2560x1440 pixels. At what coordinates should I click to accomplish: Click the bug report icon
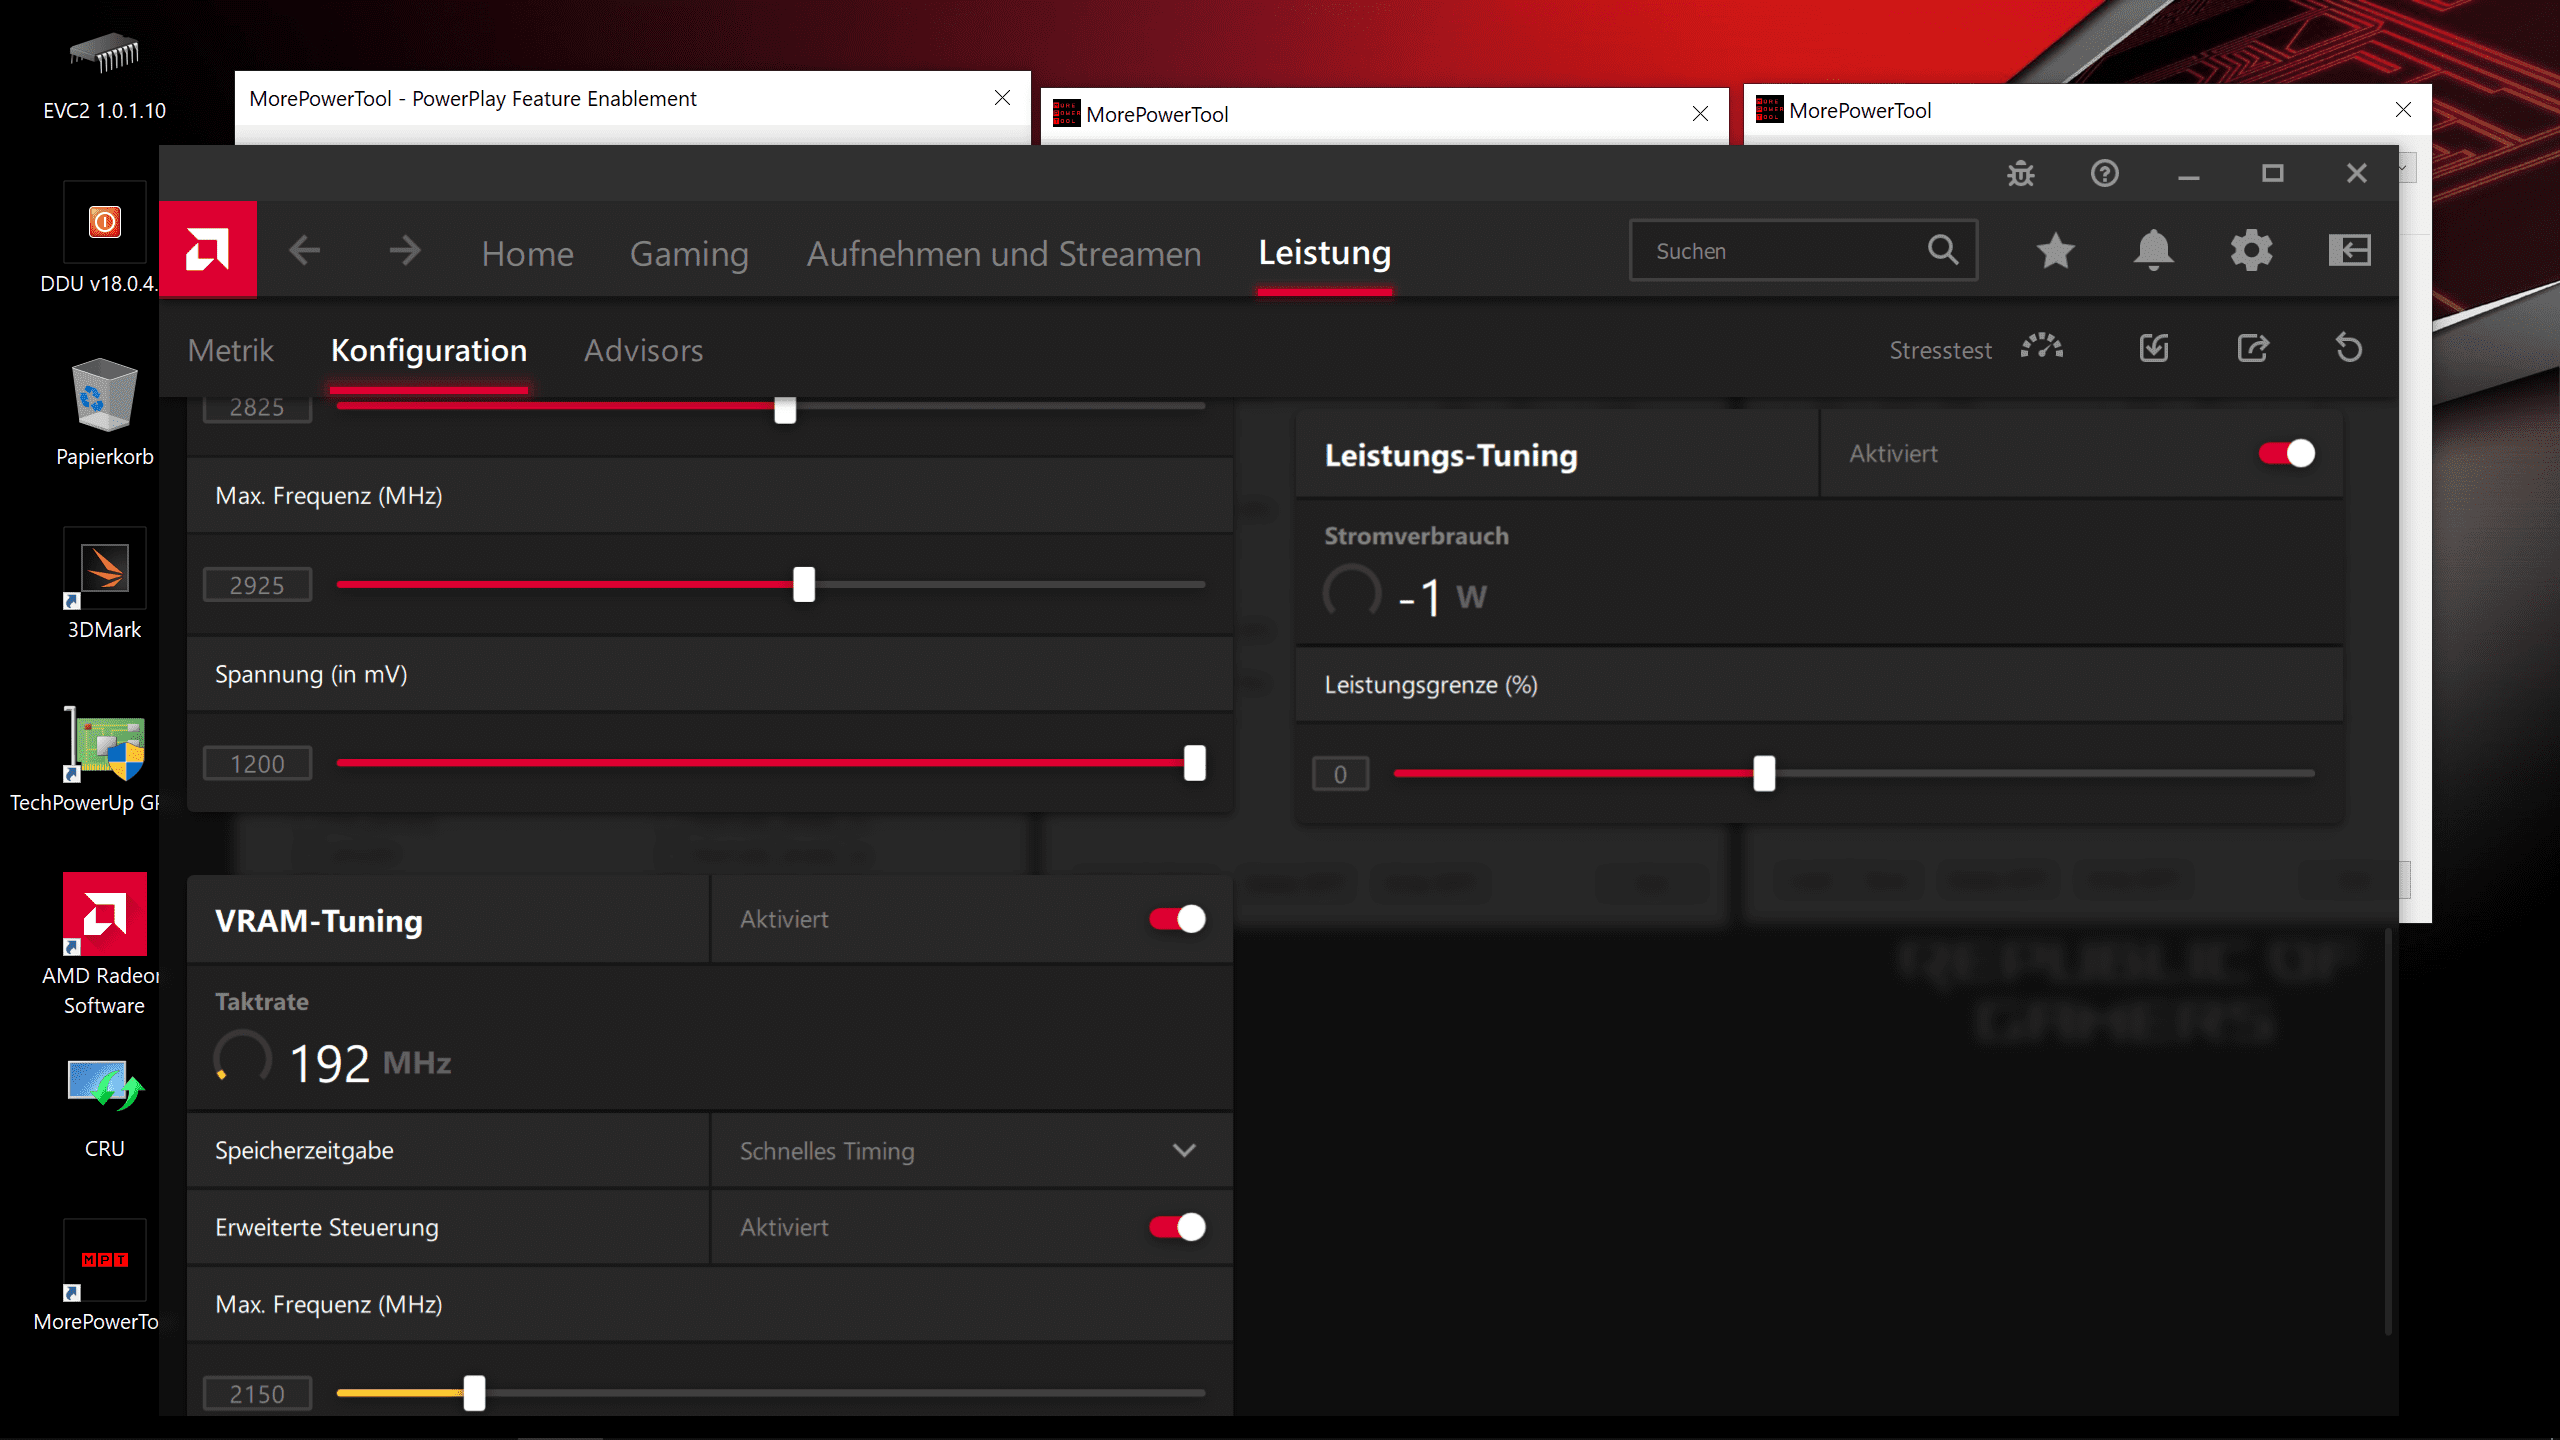(2020, 174)
